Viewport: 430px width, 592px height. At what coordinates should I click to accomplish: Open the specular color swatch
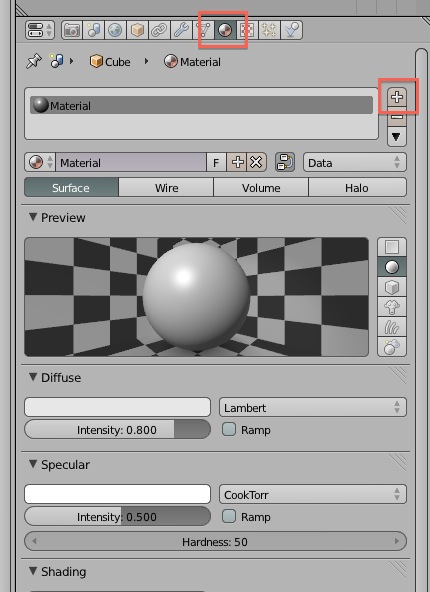click(x=117, y=494)
